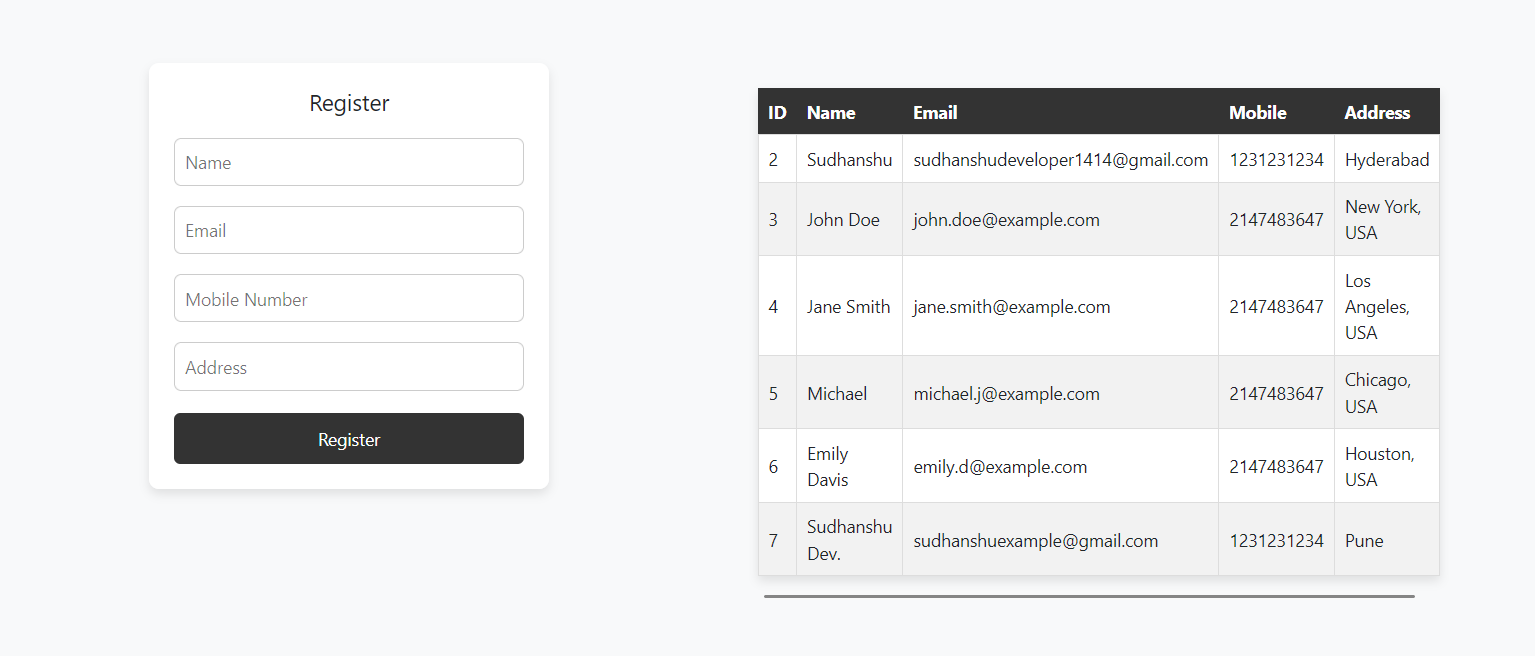The image size is (1535, 656).
Task: Click name cell Michael
Action: pyautogui.click(x=849, y=393)
